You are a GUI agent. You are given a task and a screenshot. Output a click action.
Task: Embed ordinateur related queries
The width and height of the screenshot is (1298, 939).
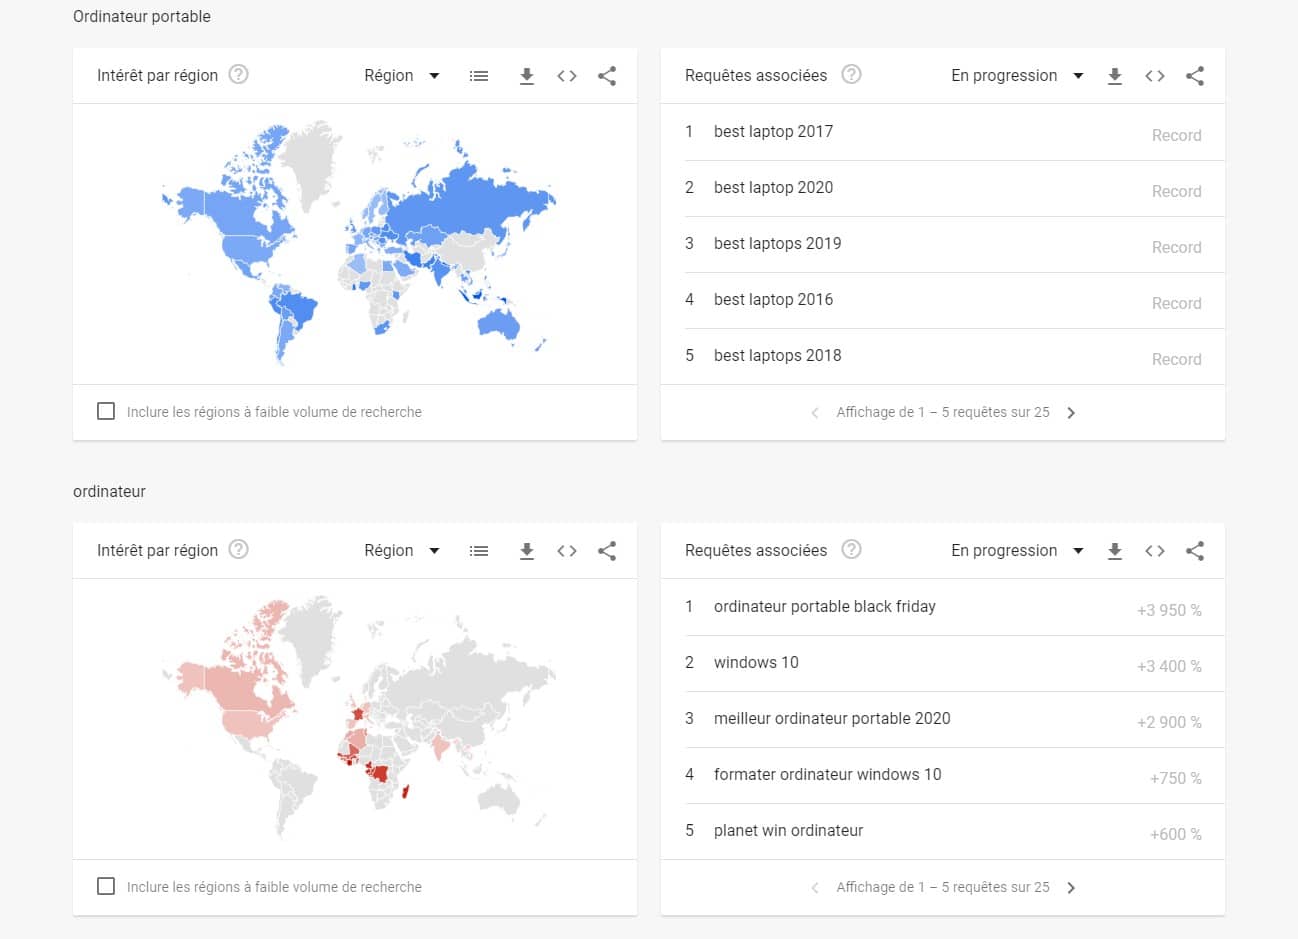(1155, 551)
